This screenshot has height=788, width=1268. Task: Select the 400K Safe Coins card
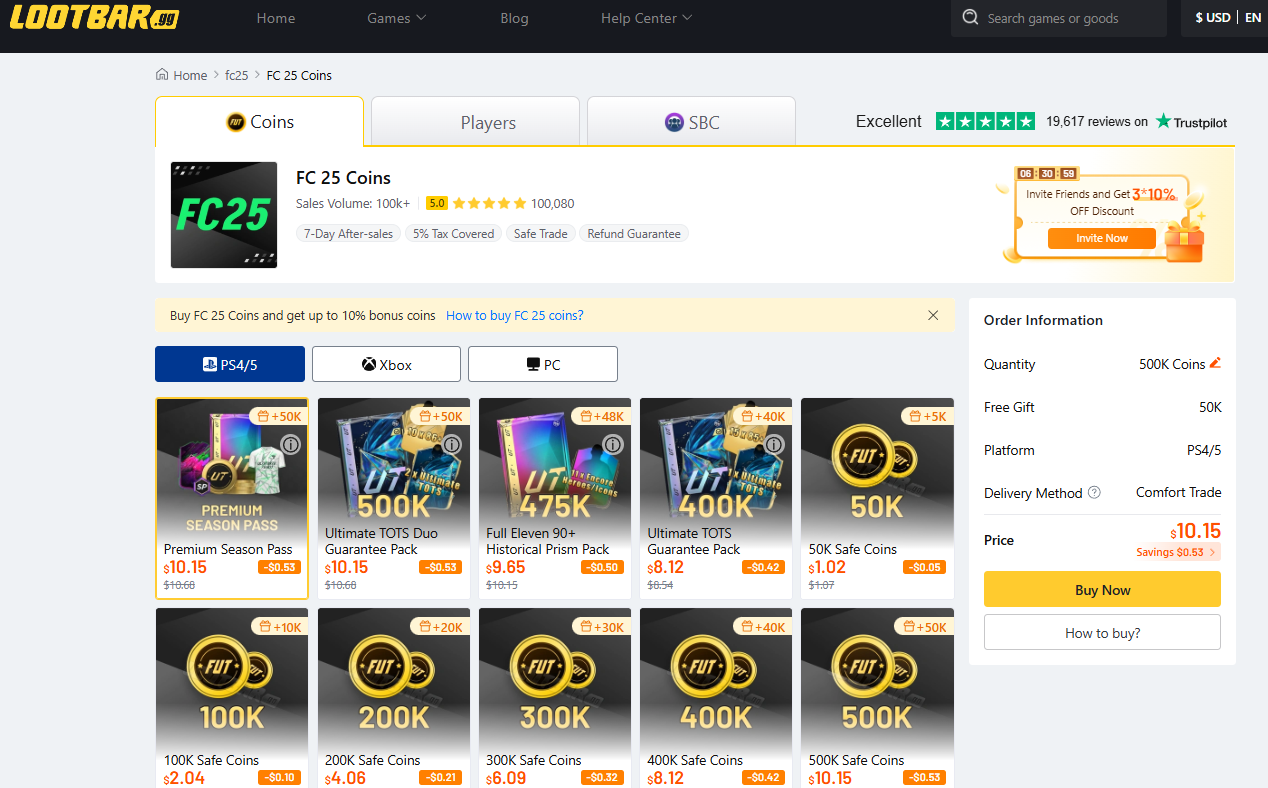(716, 698)
